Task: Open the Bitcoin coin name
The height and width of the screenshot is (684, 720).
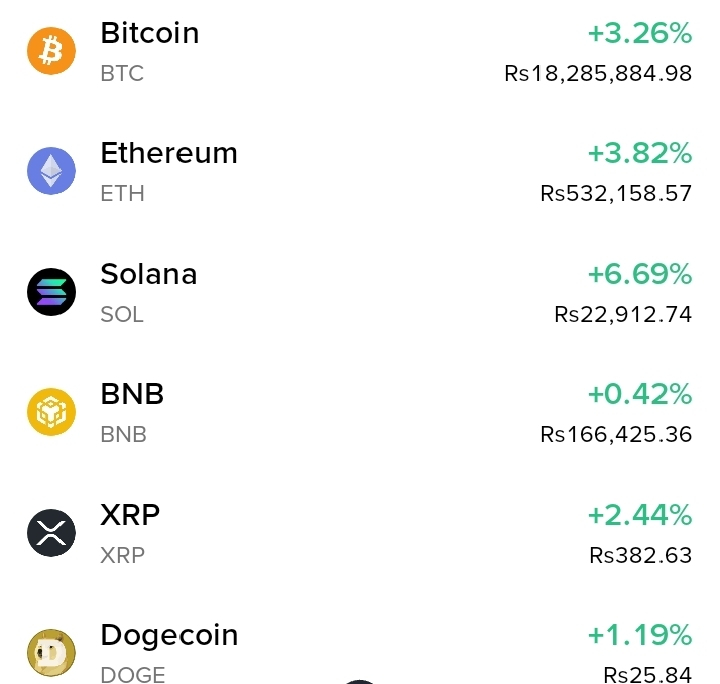Action: [x=150, y=33]
